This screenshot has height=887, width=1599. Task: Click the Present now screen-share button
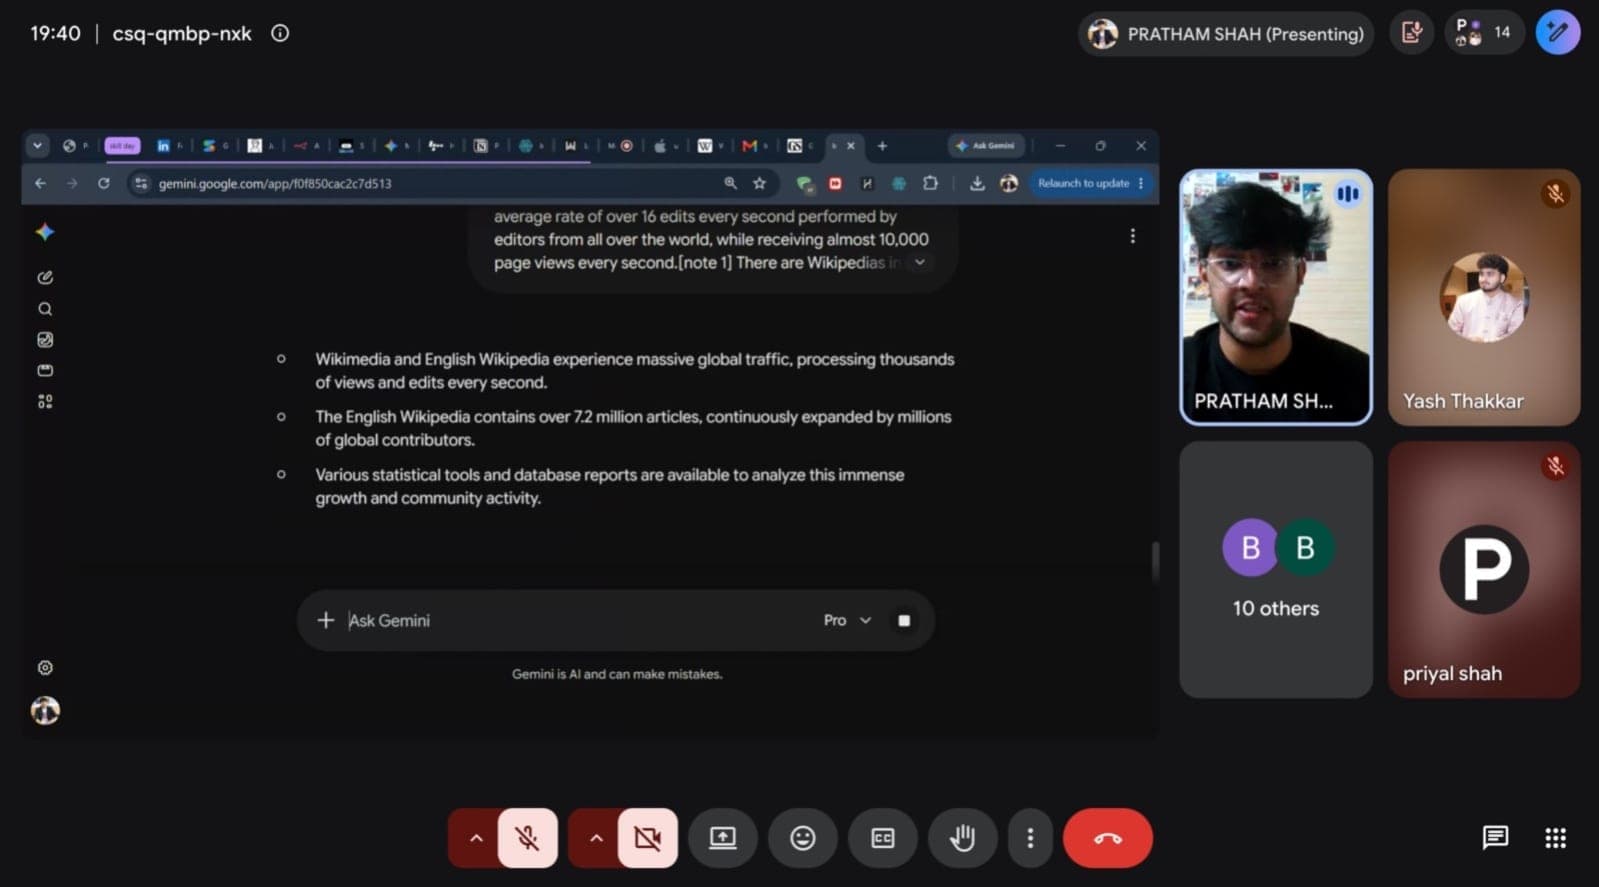point(722,838)
